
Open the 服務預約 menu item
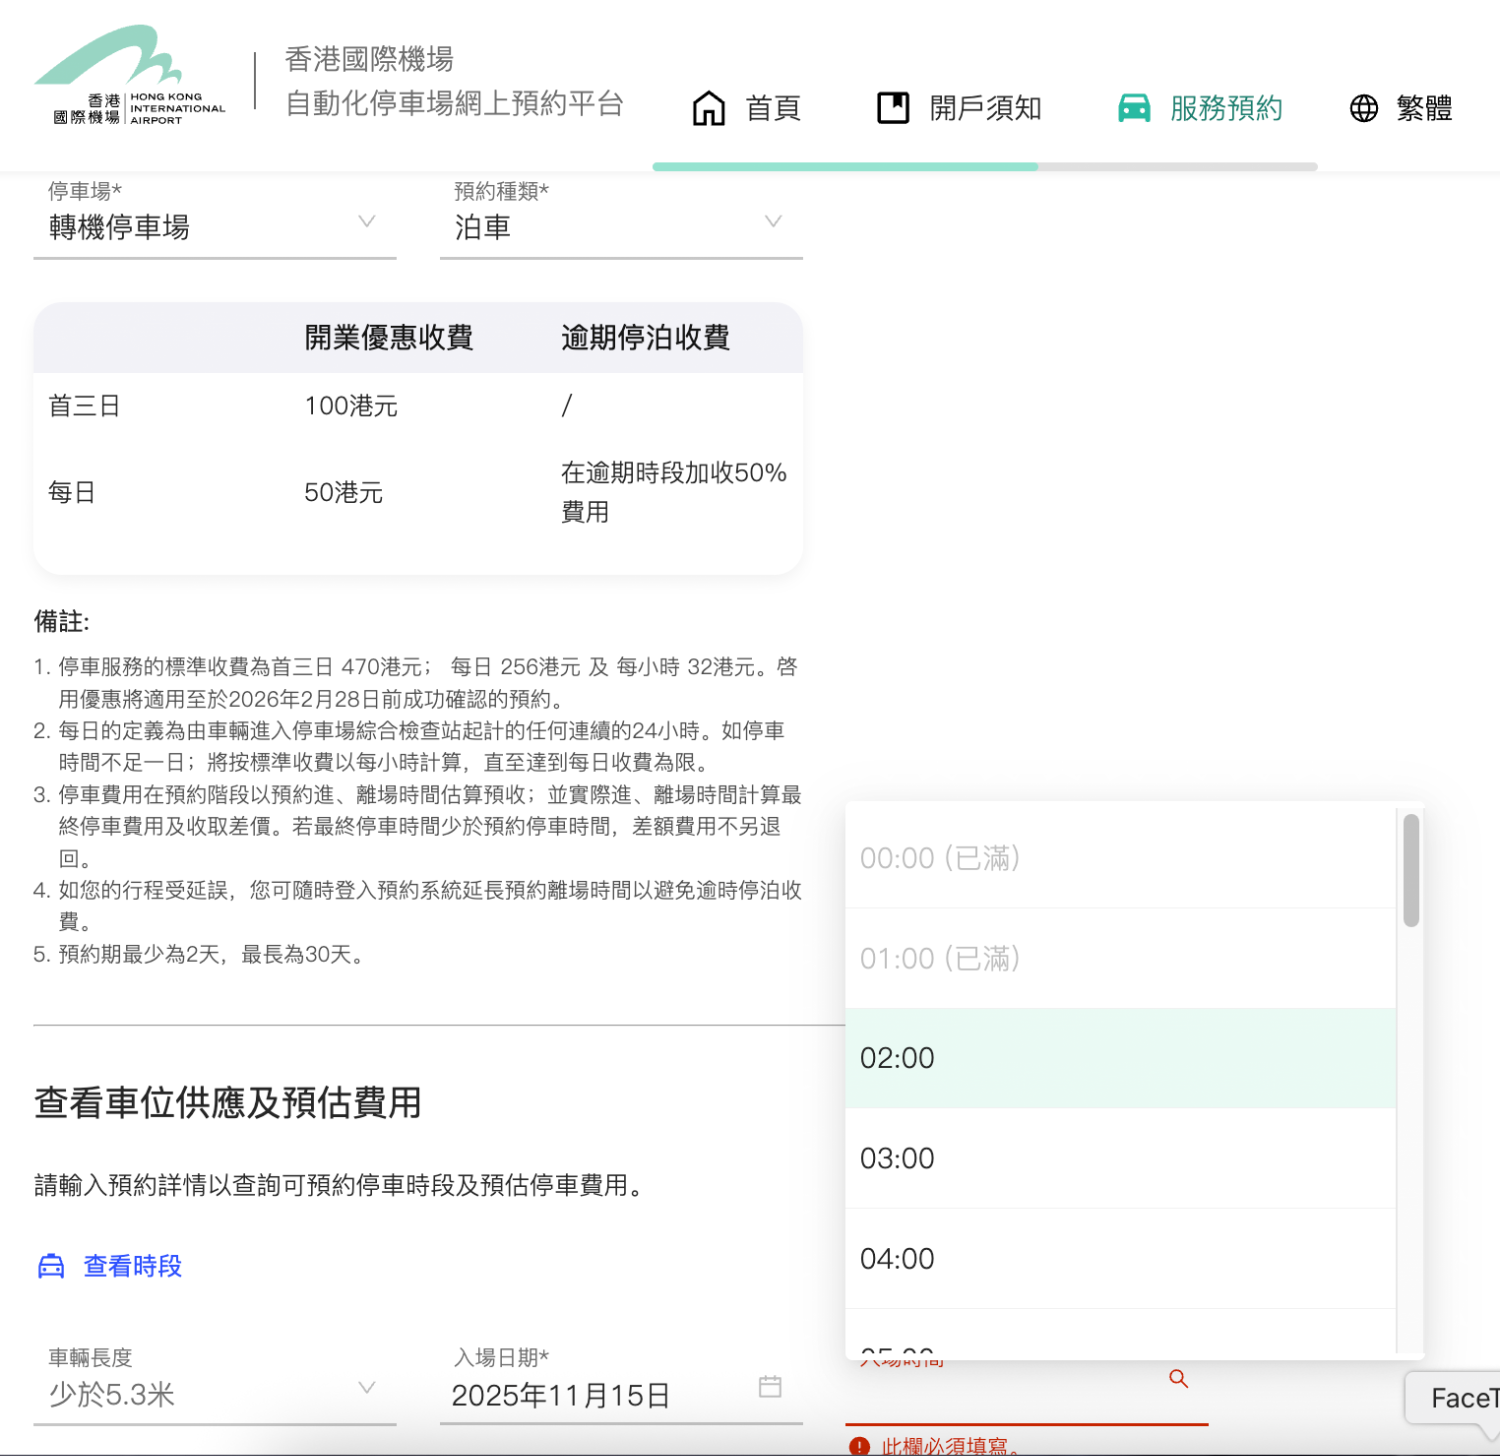1226,108
